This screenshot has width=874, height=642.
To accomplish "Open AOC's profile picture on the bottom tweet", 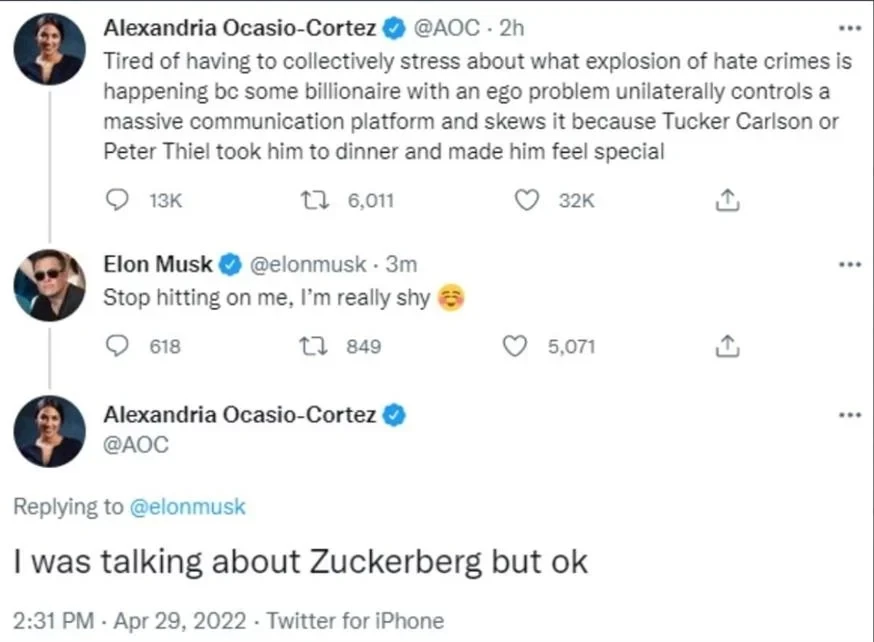I will point(49,432).
